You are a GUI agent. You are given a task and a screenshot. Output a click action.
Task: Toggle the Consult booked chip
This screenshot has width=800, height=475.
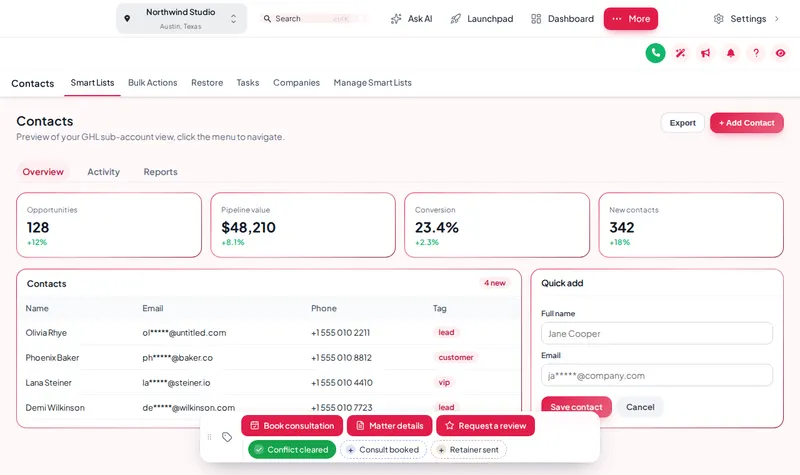pyautogui.click(x=383, y=449)
